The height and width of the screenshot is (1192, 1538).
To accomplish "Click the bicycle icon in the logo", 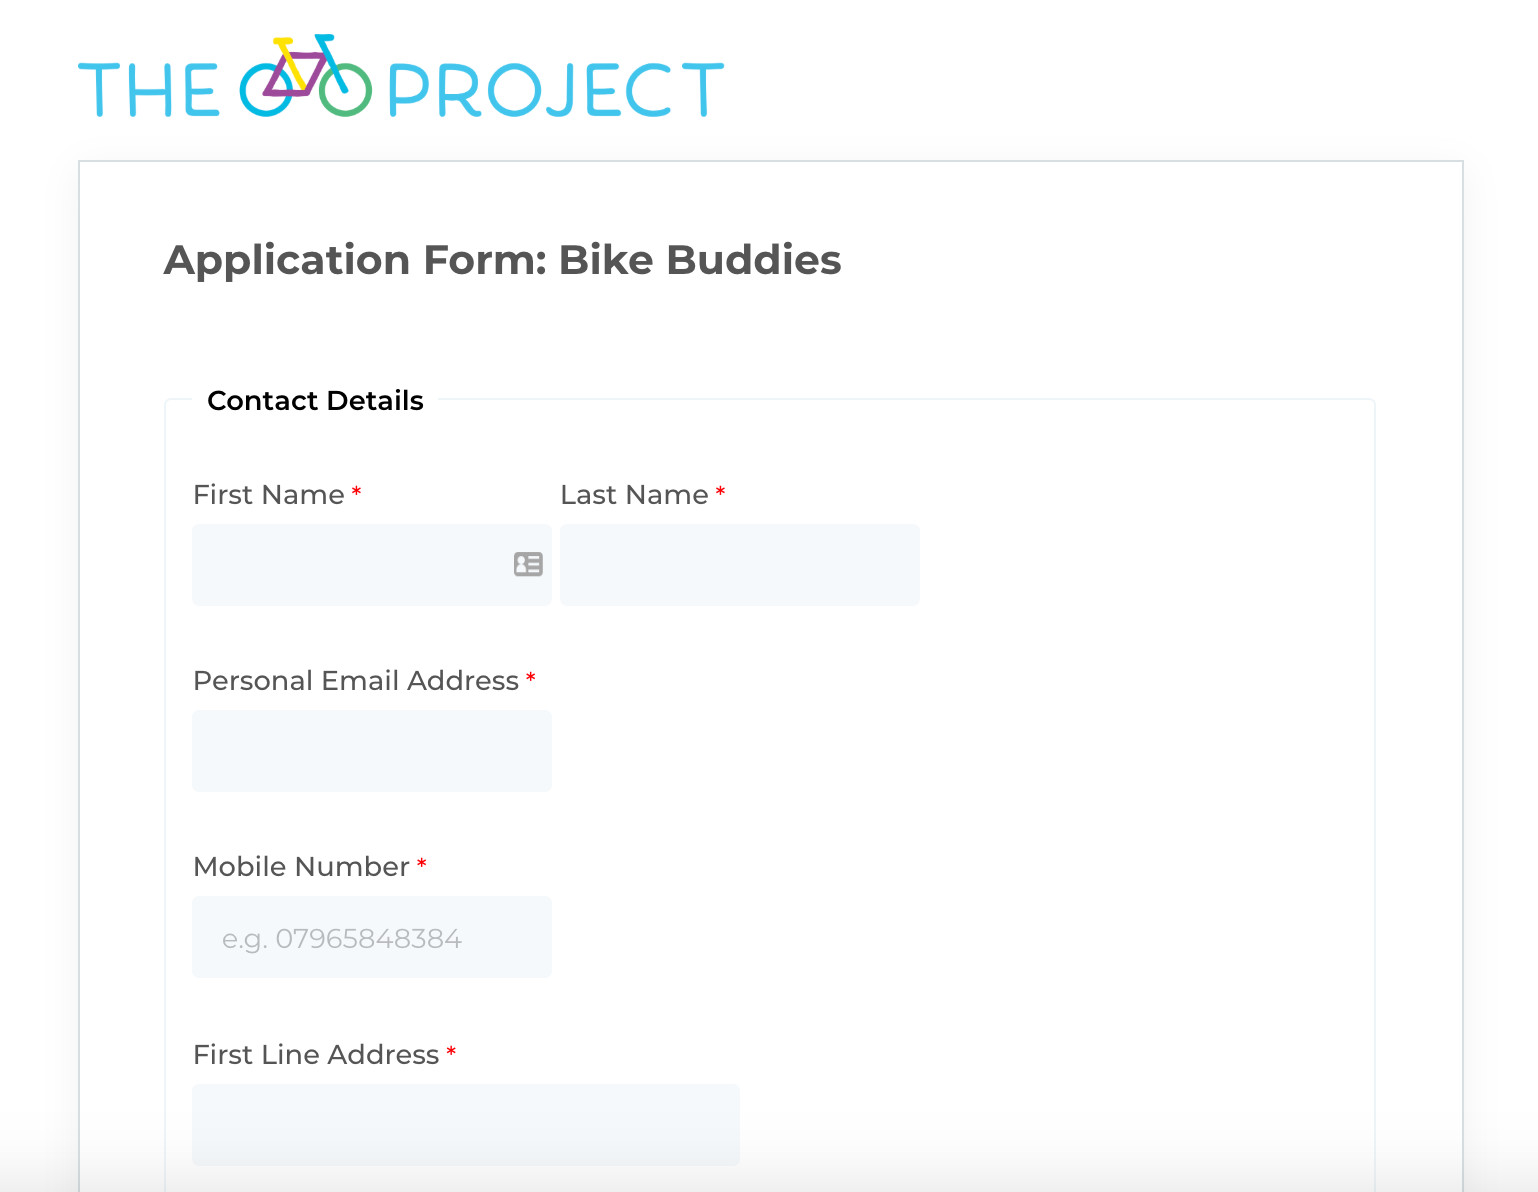I will click(x=305, y=77).
